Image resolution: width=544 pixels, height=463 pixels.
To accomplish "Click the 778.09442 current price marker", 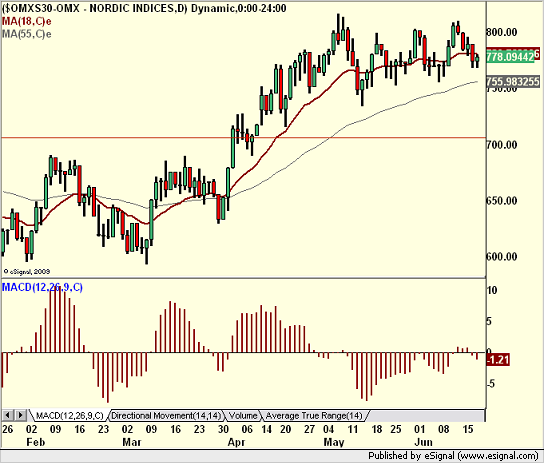I will [510, 57].
